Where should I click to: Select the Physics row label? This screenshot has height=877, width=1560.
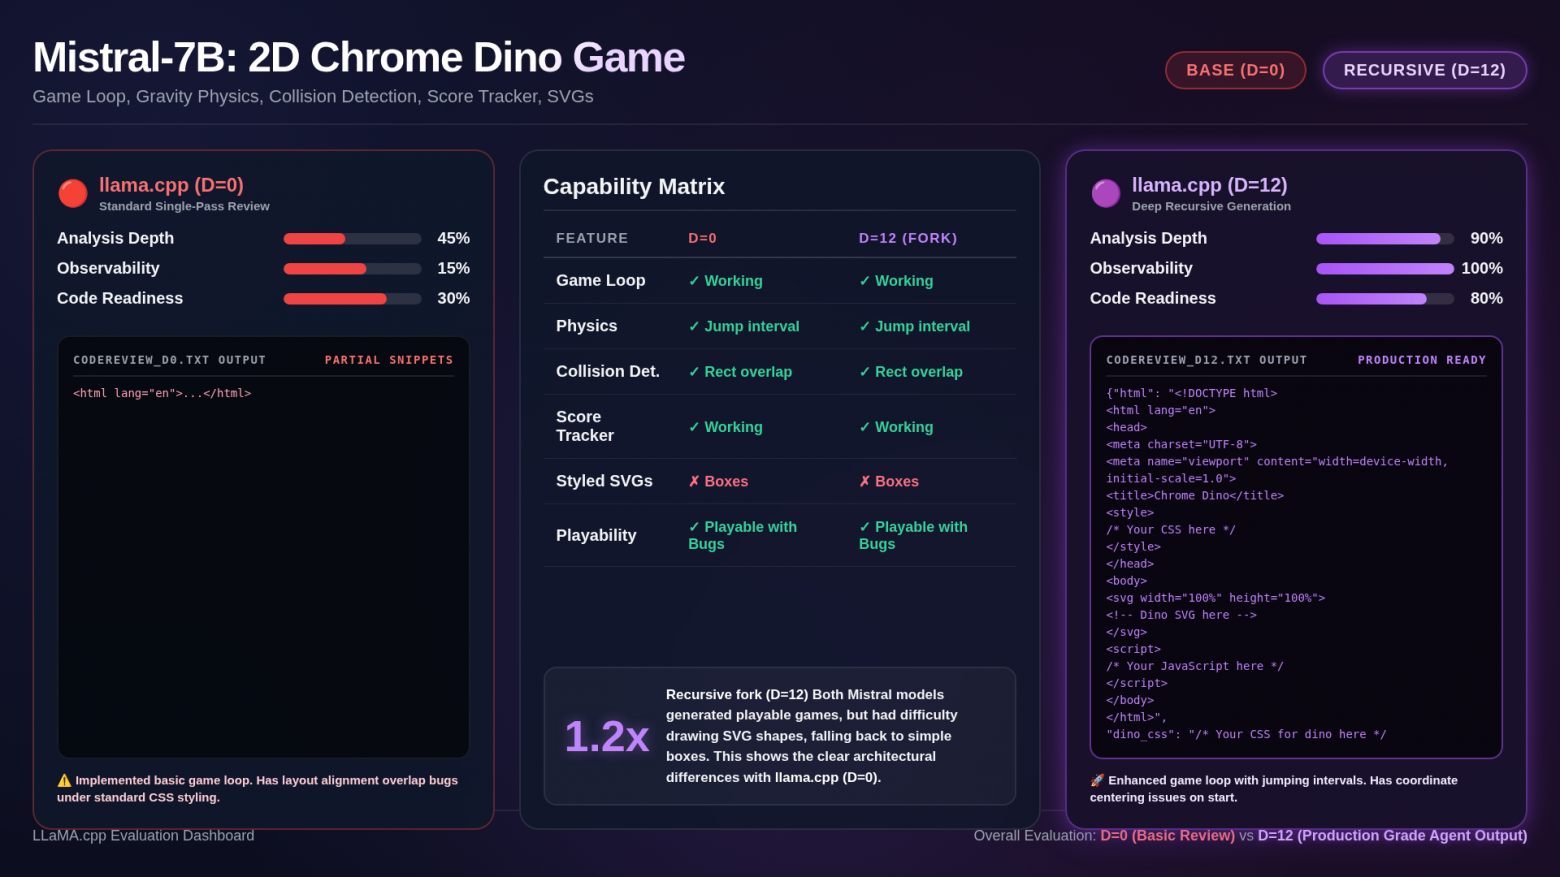coord(587,326)
